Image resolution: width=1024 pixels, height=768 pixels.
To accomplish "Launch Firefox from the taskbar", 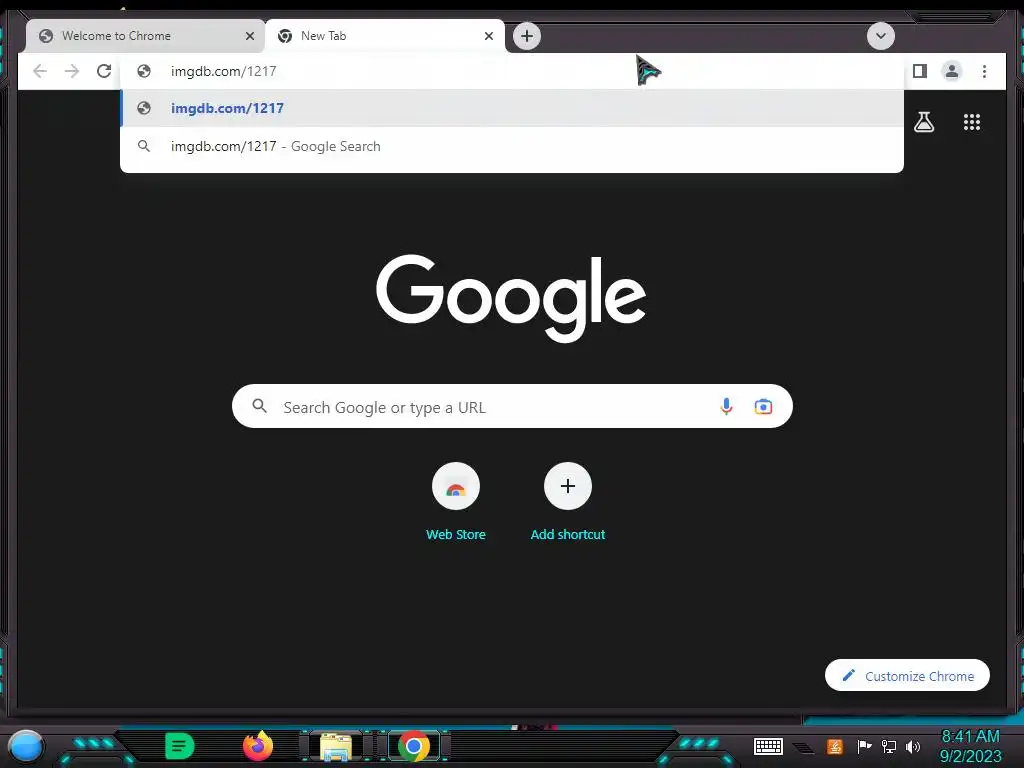I will point(257,746).
